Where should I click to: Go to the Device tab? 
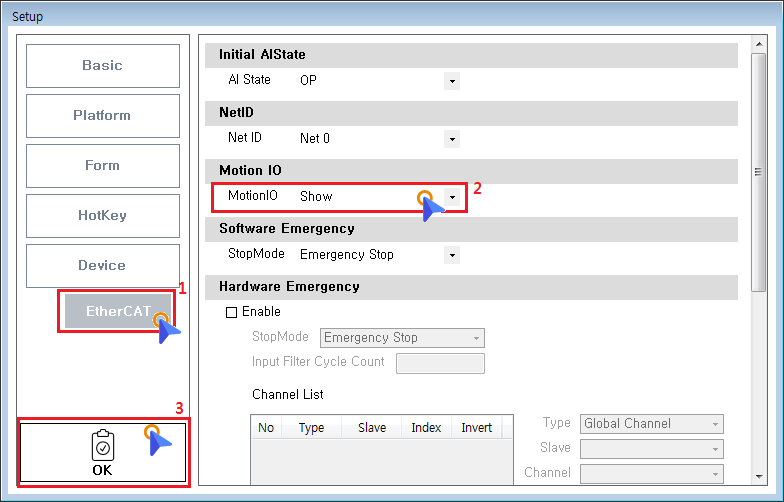pyautogui.click(x=102, y=266)
